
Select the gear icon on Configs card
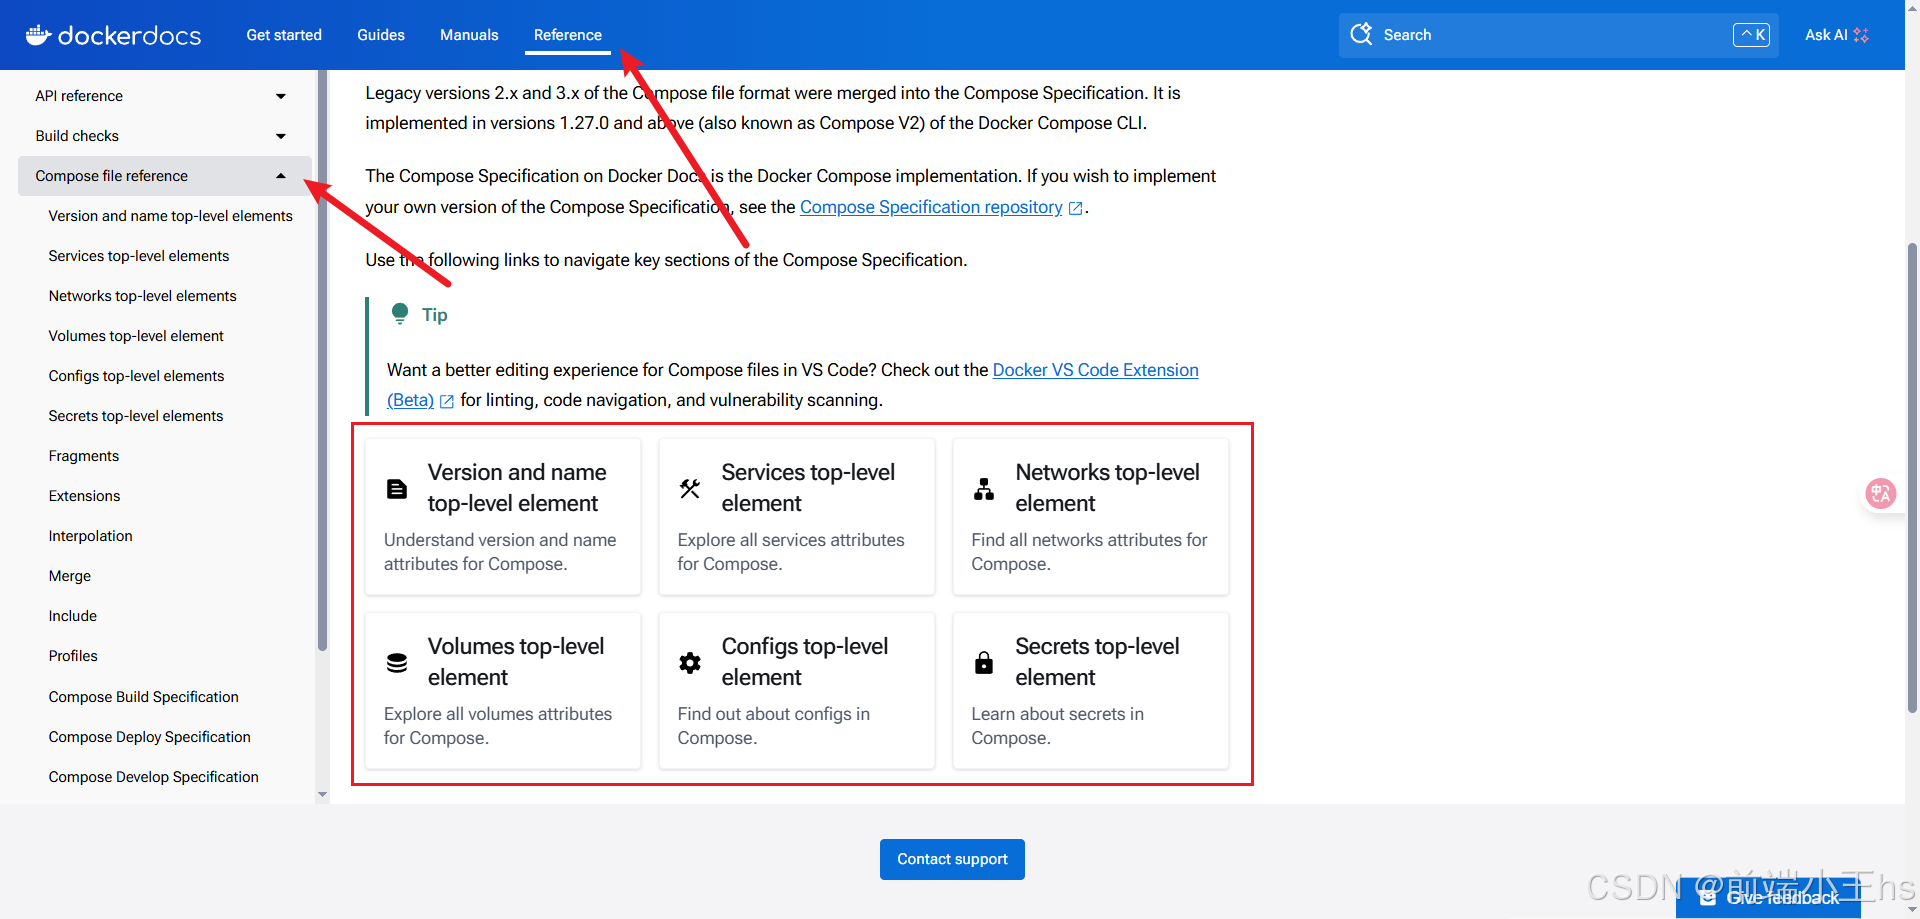coord(690,662)
